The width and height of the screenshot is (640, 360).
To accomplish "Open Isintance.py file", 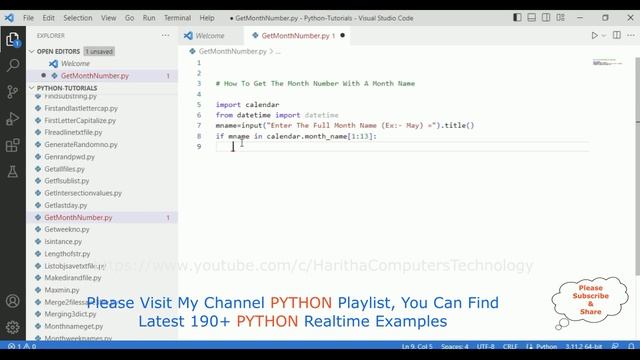I will click(x=63, y=242).
